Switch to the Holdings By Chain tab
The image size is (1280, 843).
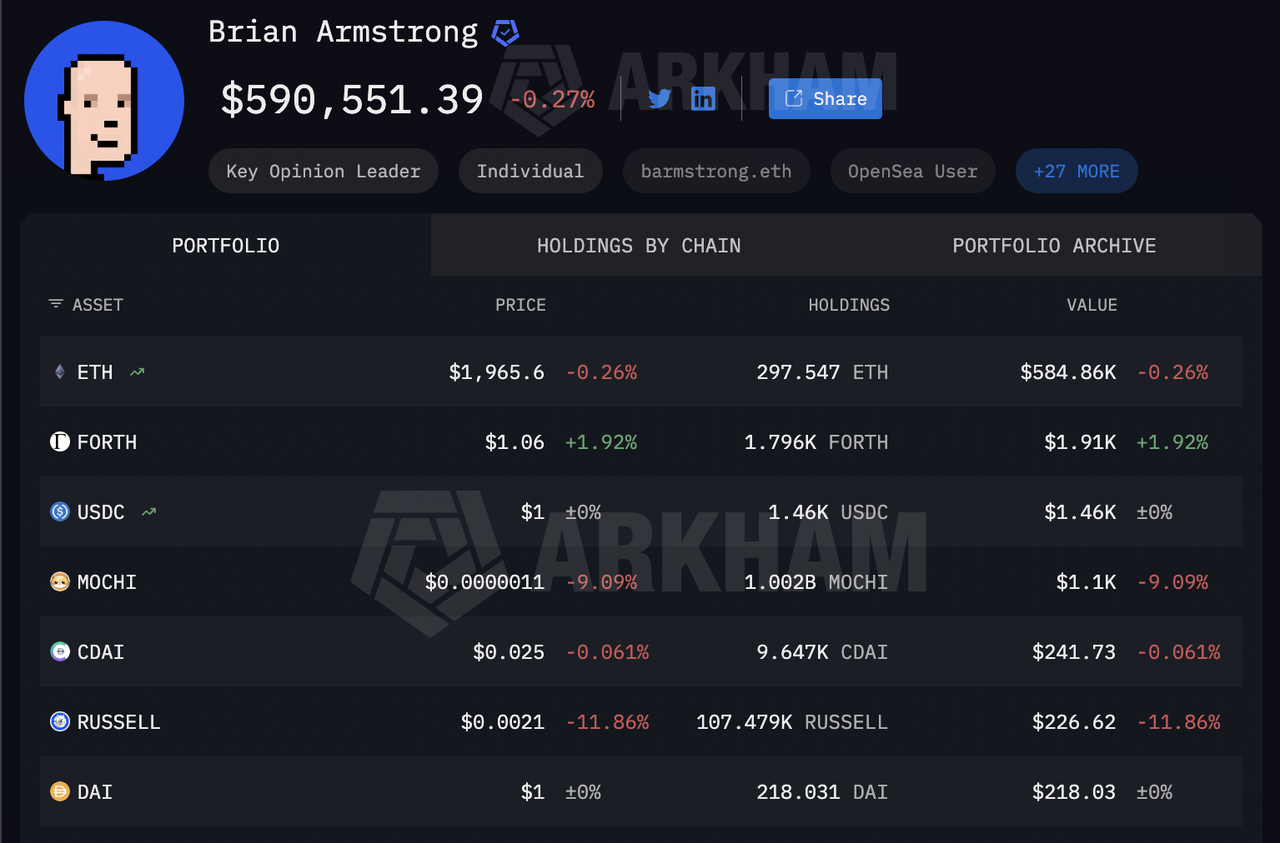(638, 246)
